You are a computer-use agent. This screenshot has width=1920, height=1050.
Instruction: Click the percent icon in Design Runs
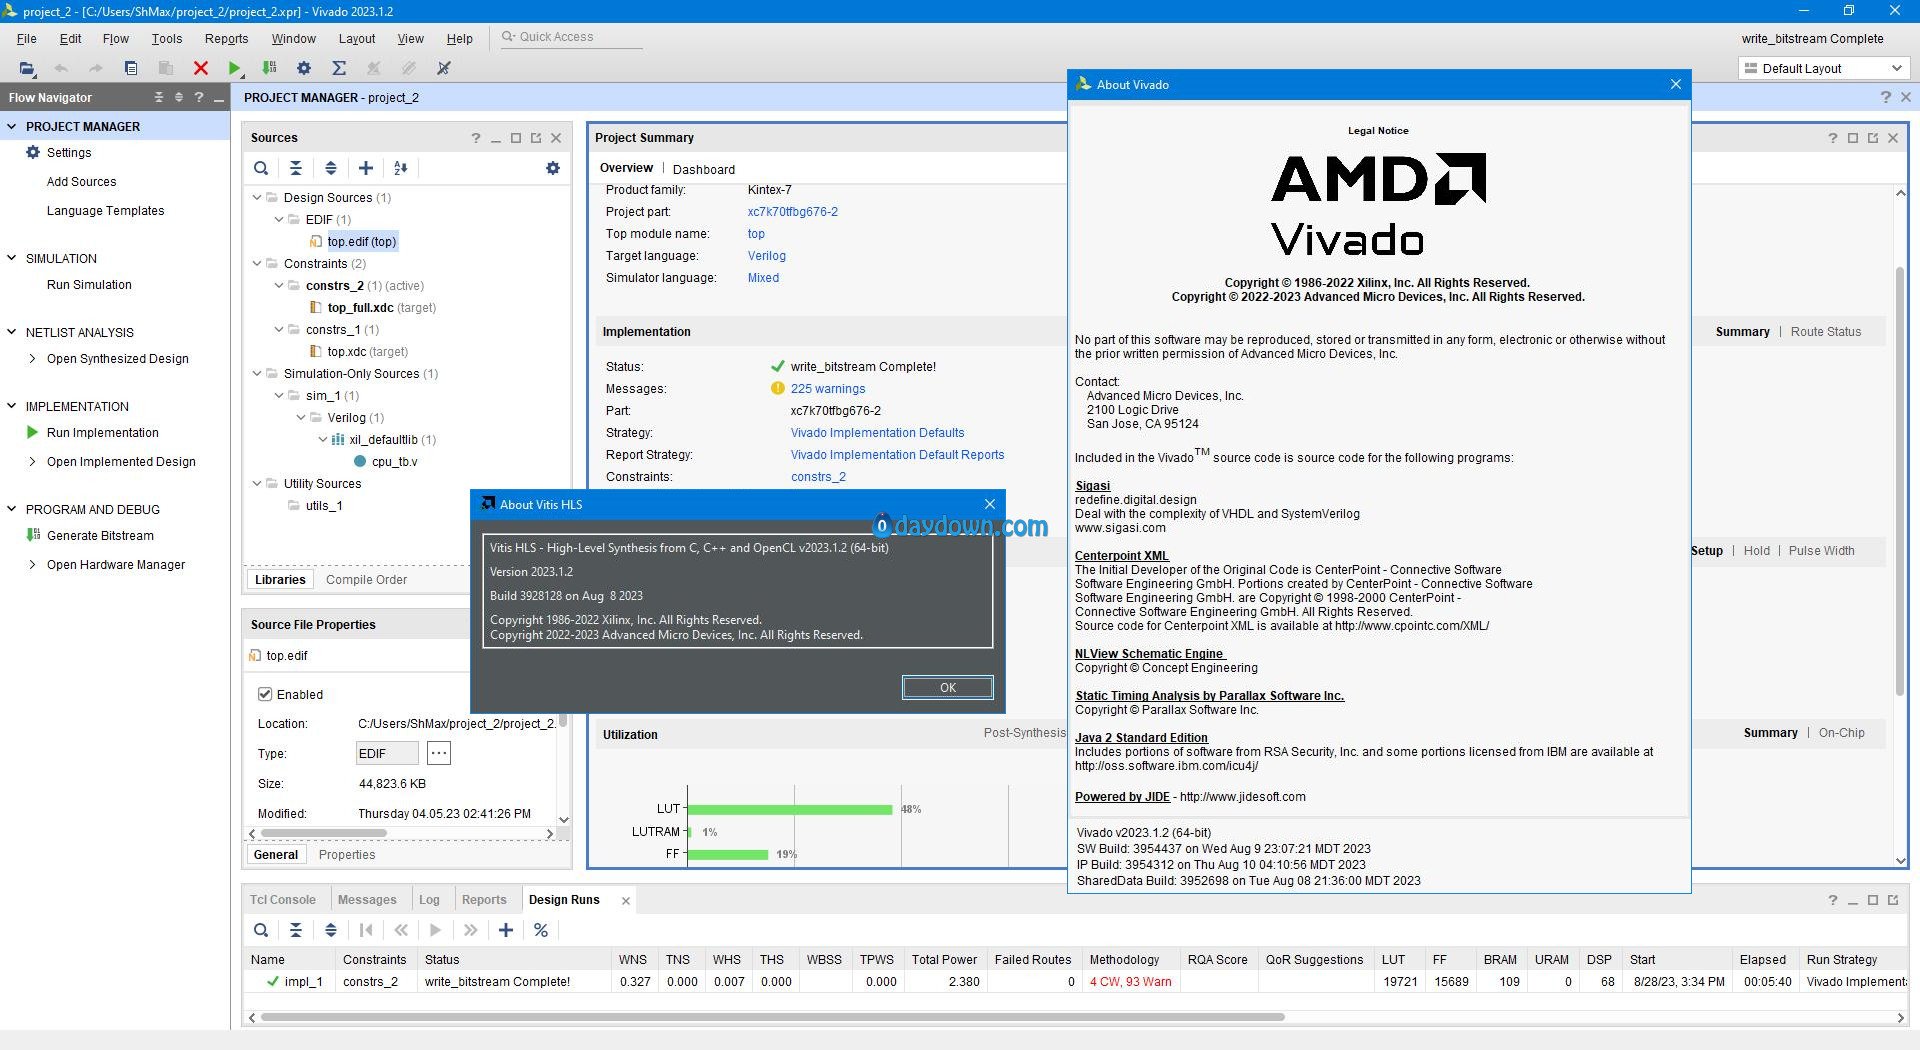pyautogui.click(x=541, y=930)
